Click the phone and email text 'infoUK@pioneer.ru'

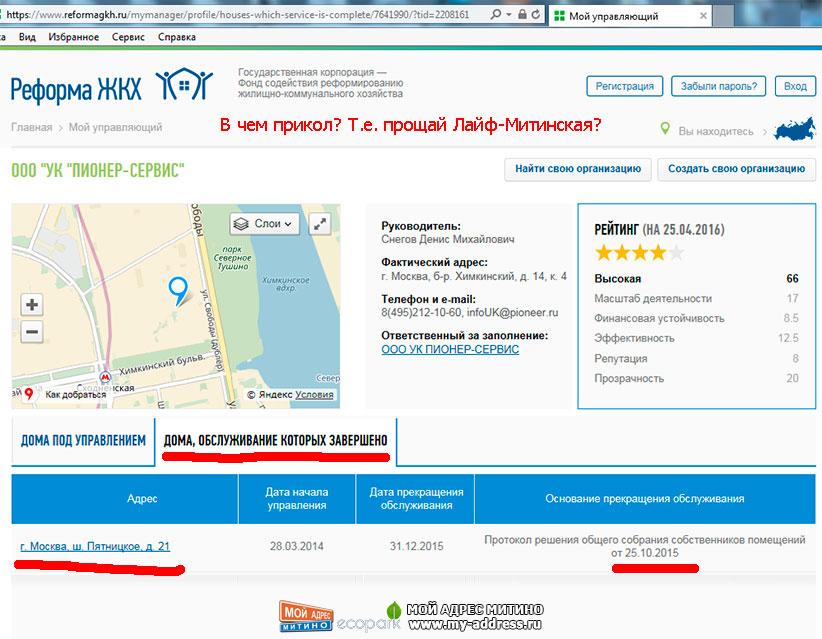tap(512, 312)
